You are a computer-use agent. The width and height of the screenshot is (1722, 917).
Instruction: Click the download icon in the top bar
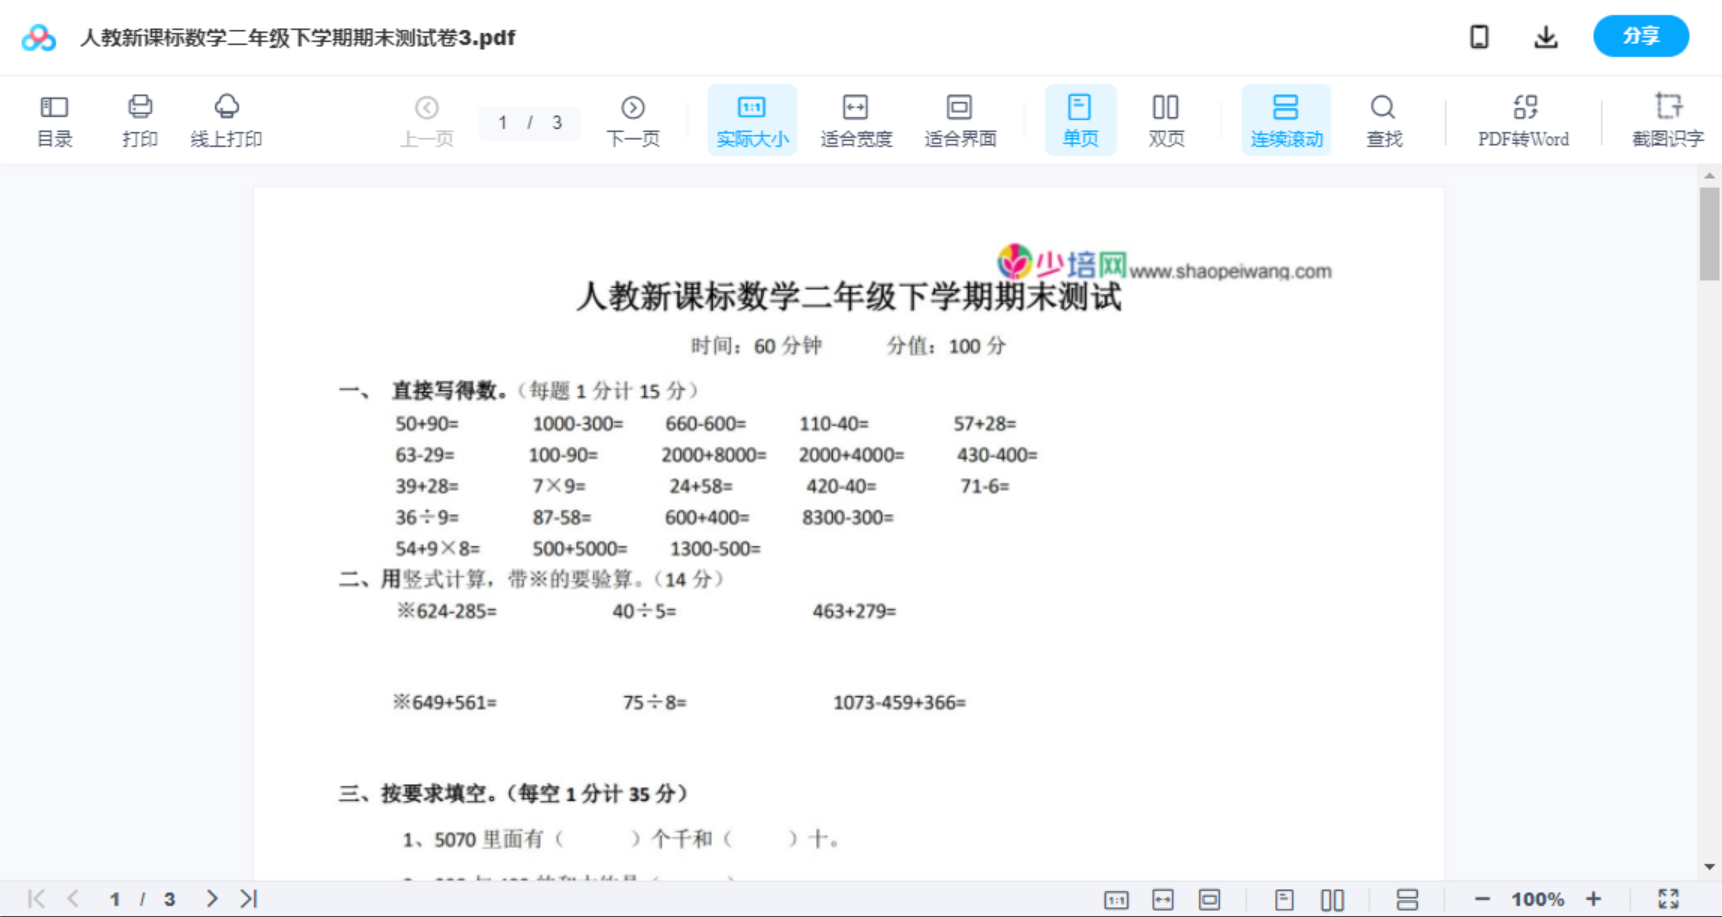(x=1545, y=36)
